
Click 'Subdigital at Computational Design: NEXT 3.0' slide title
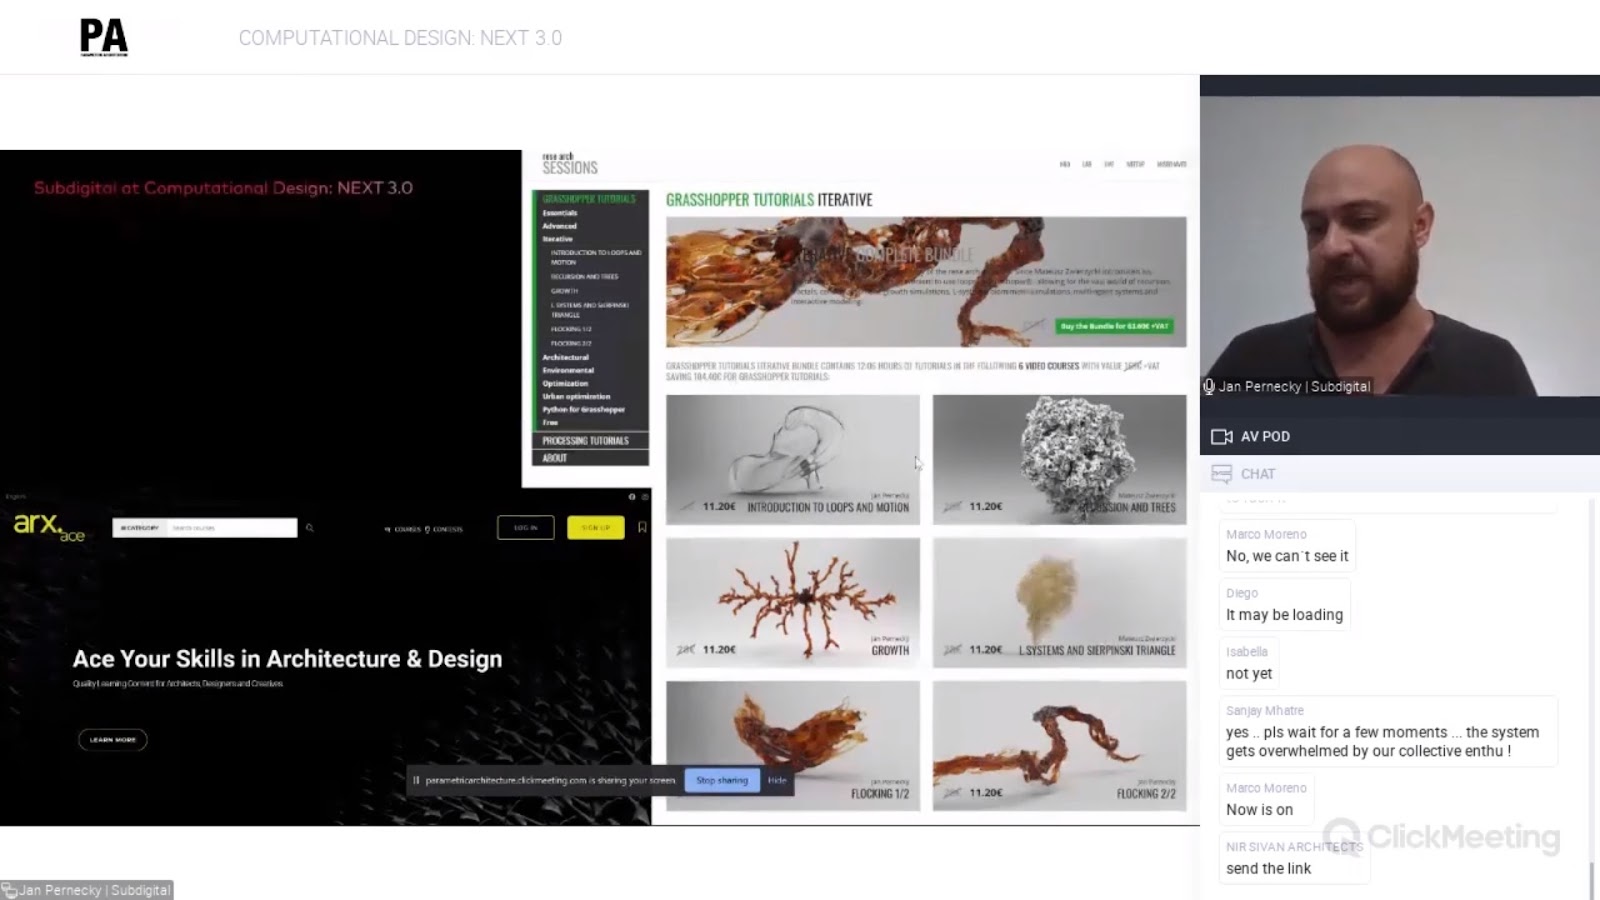tap(223, 188)
